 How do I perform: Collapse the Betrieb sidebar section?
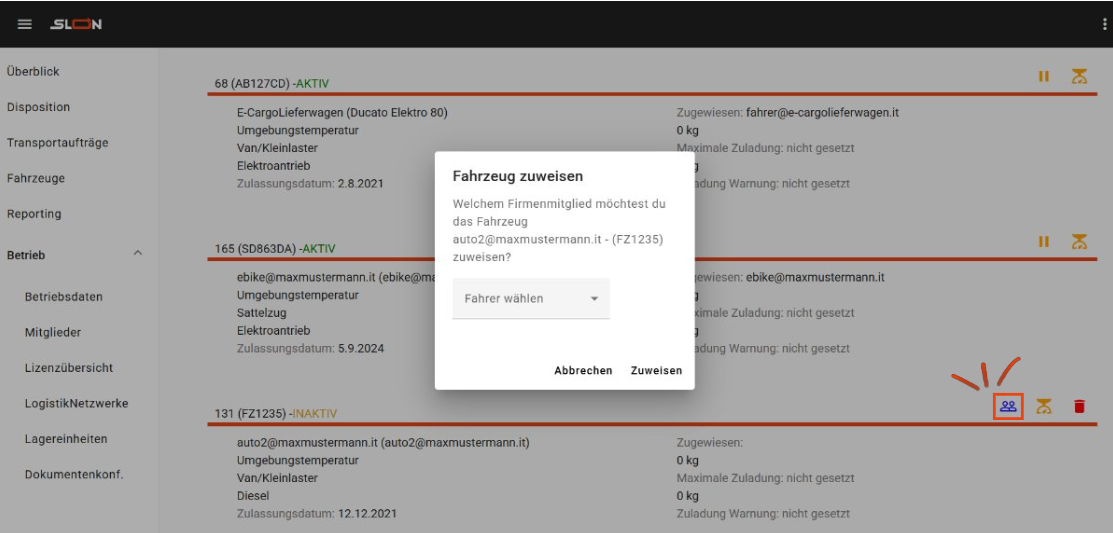(138, 254)
